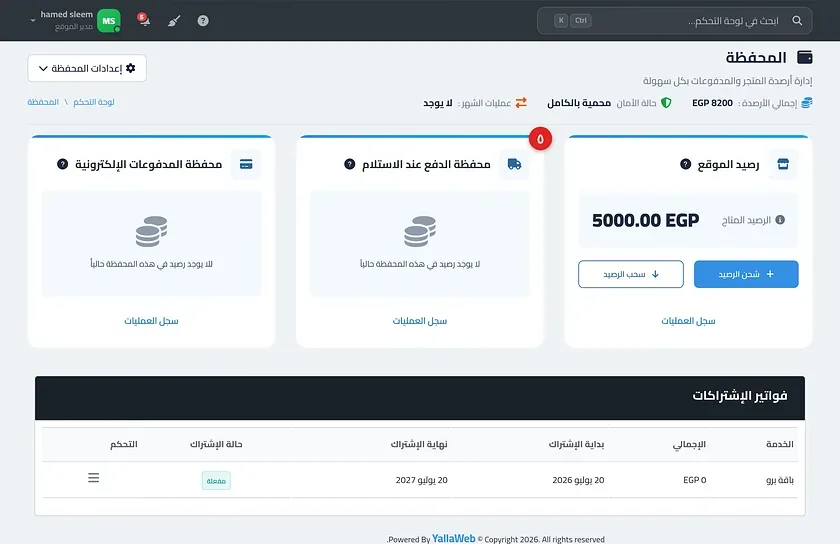
Task: Open the YallaWeb footer link
Action: tap(453, 538)
